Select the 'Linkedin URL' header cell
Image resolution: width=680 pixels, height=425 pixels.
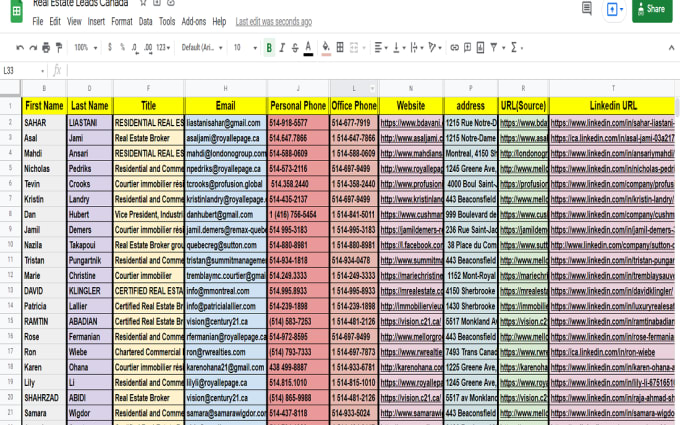(x=613, y=105)
